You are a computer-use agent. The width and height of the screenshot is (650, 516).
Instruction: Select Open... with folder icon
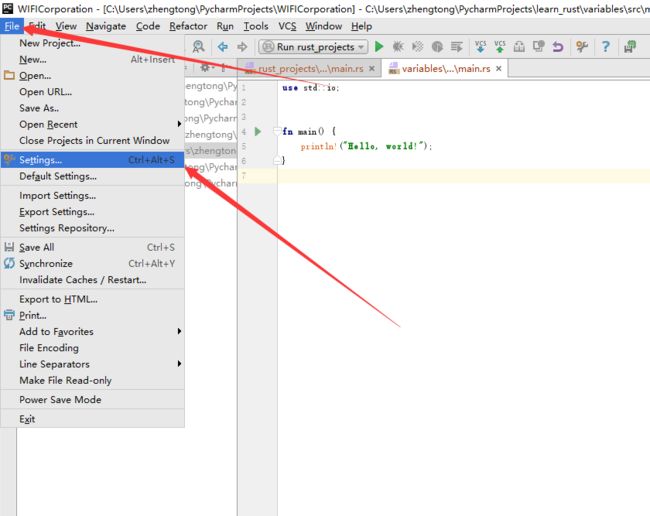pyautogui.click(x=92, y=75)
